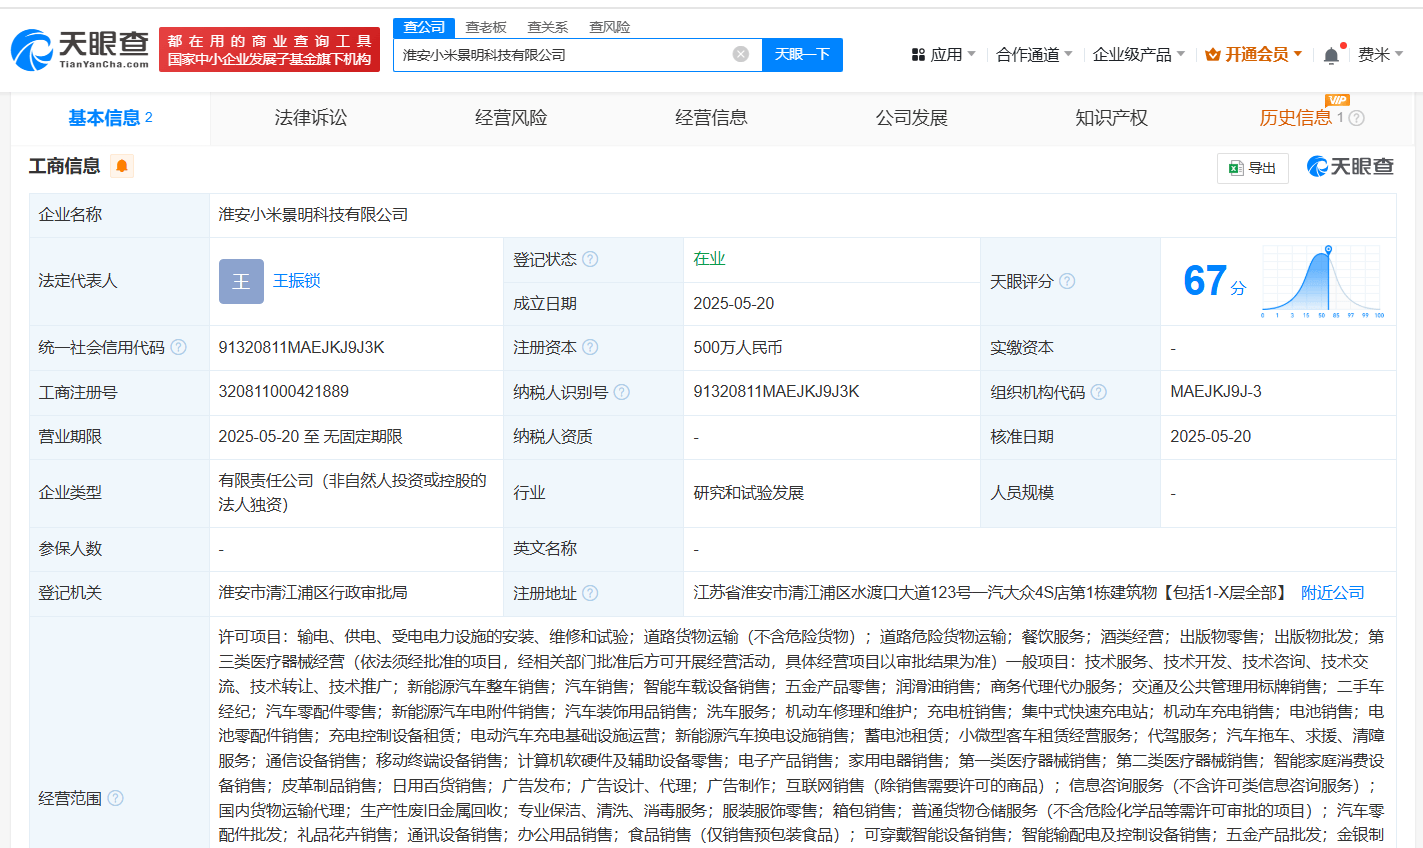The width and height of the screenshot is (1423, 848).
Task: Switch to the 知识产权 tab
Action: [1111, 118]
